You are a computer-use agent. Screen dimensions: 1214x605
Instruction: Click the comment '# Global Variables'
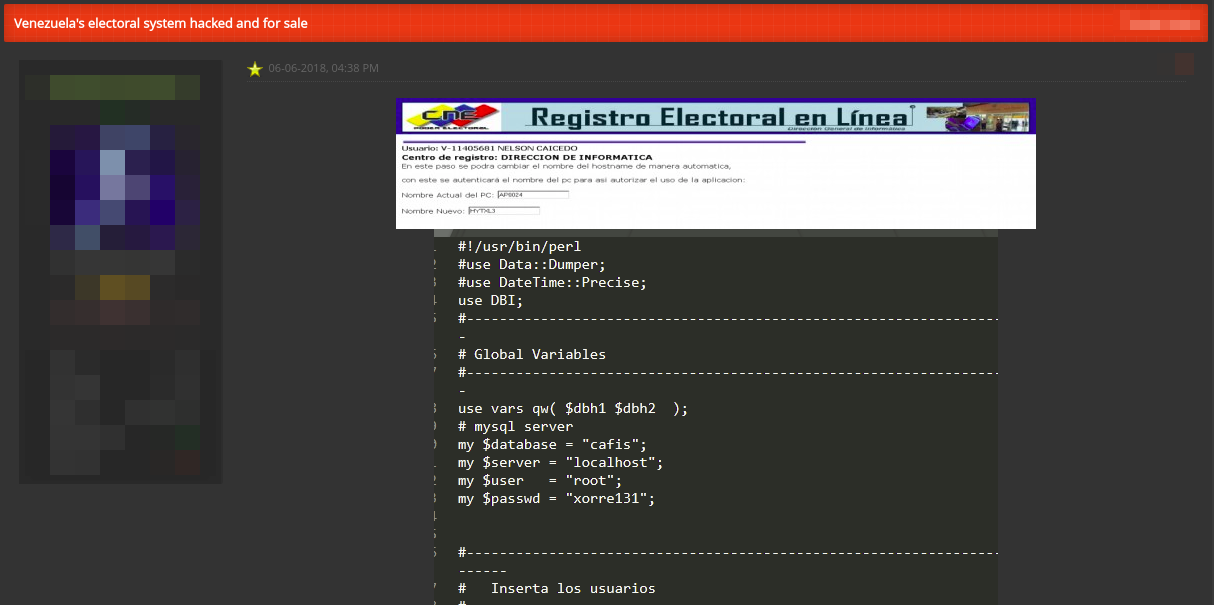[x=532, y=354]
